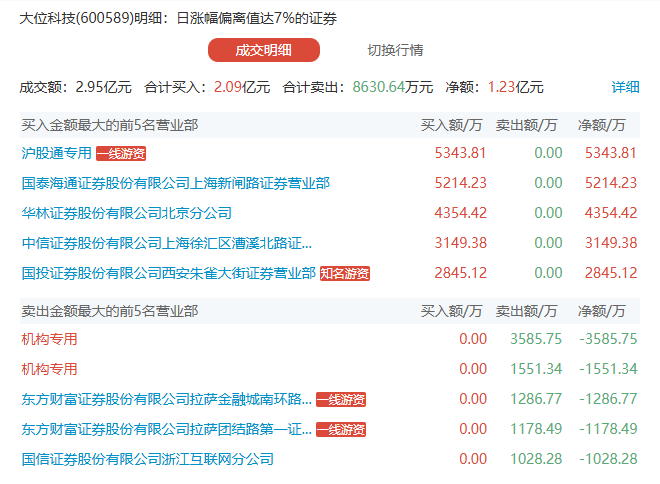Switch to the 切换行情 tab
This screenshot has height=484, width=660.
click(395, 50)
